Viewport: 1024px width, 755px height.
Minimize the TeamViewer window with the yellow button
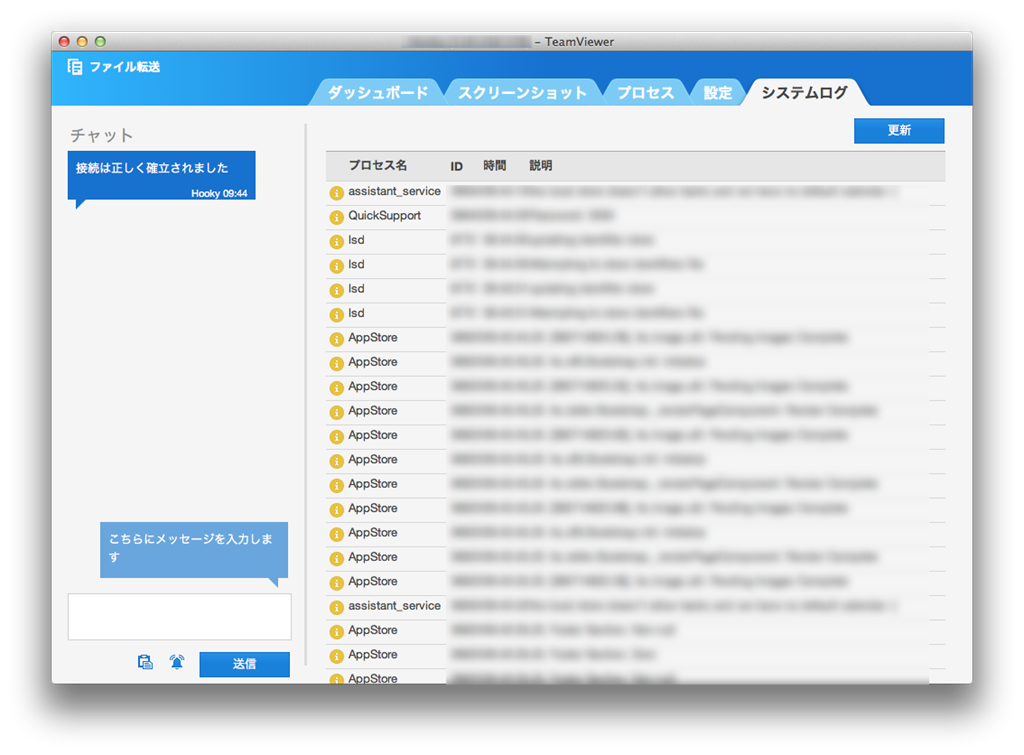coord(82,41)
